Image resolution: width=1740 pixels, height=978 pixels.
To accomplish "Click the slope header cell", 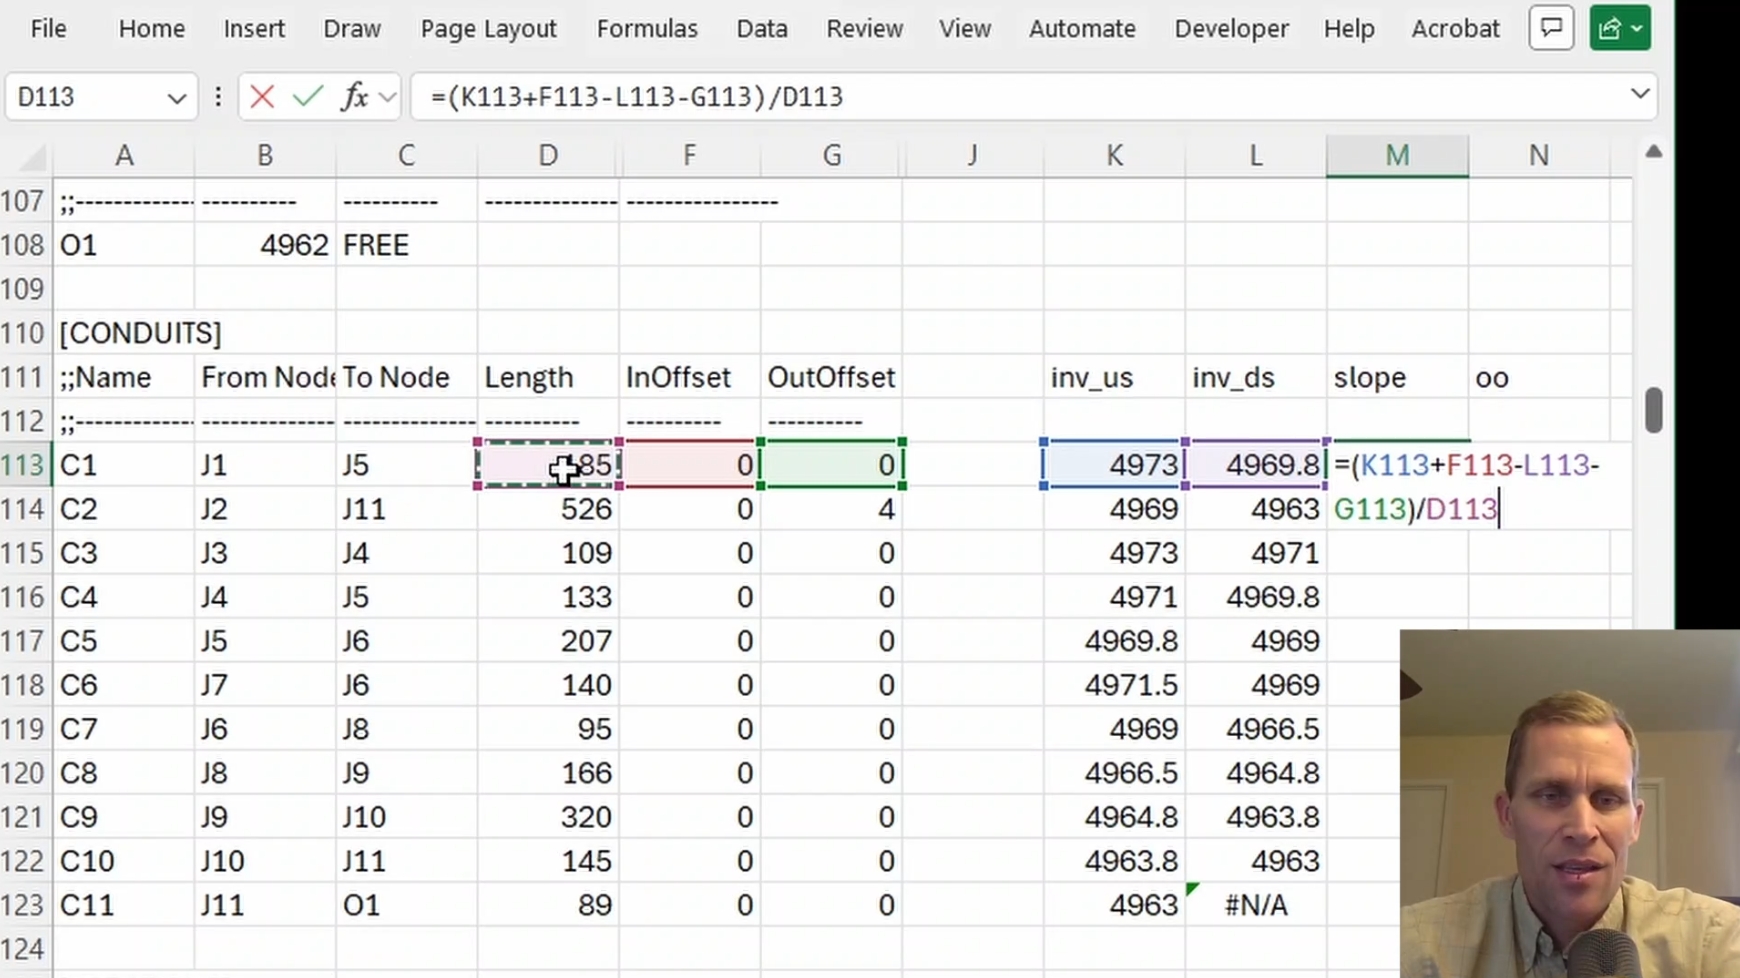I will 1397,377.
